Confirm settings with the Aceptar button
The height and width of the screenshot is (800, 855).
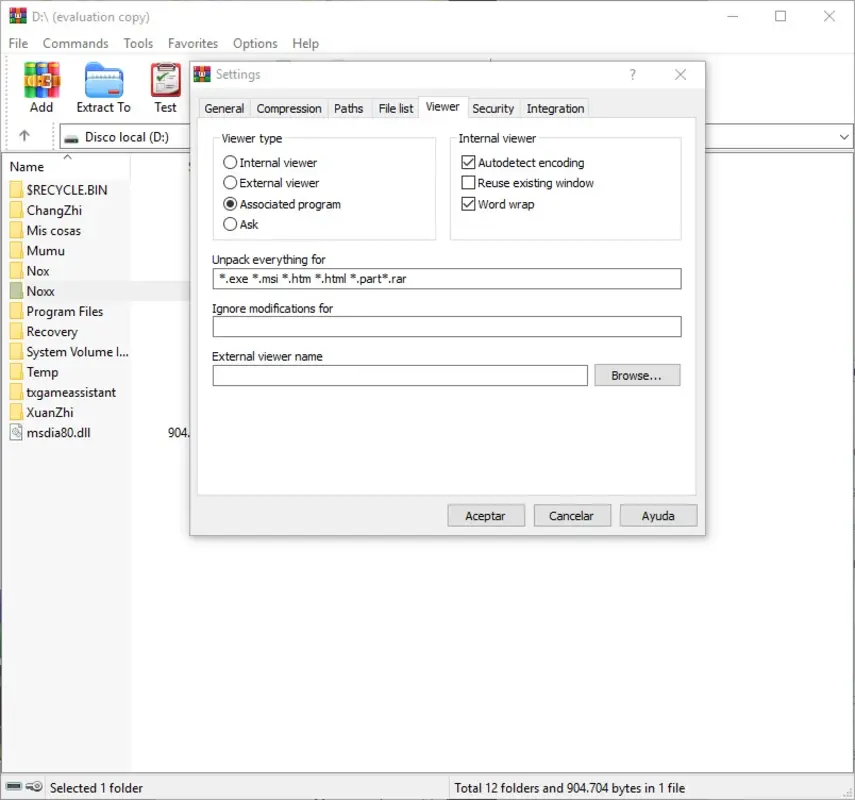[486, 515]
